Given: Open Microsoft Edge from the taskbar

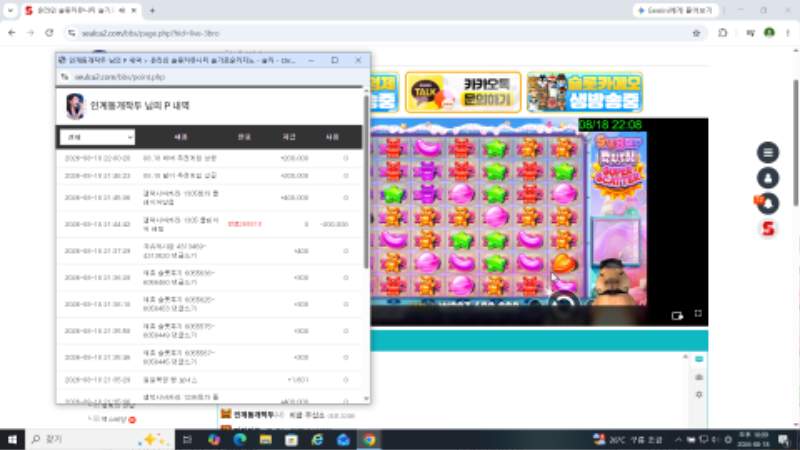Looking at the screenshot, I should 240,439.
